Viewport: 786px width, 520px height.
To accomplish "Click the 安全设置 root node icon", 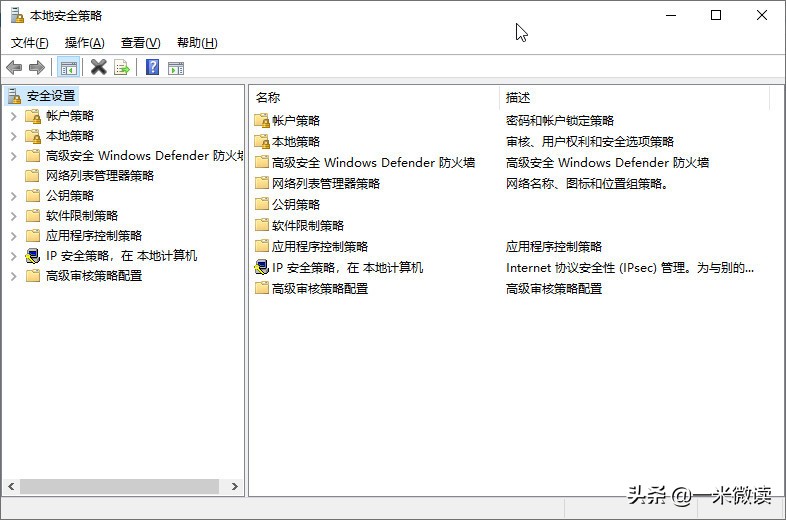I will [15, 95].
